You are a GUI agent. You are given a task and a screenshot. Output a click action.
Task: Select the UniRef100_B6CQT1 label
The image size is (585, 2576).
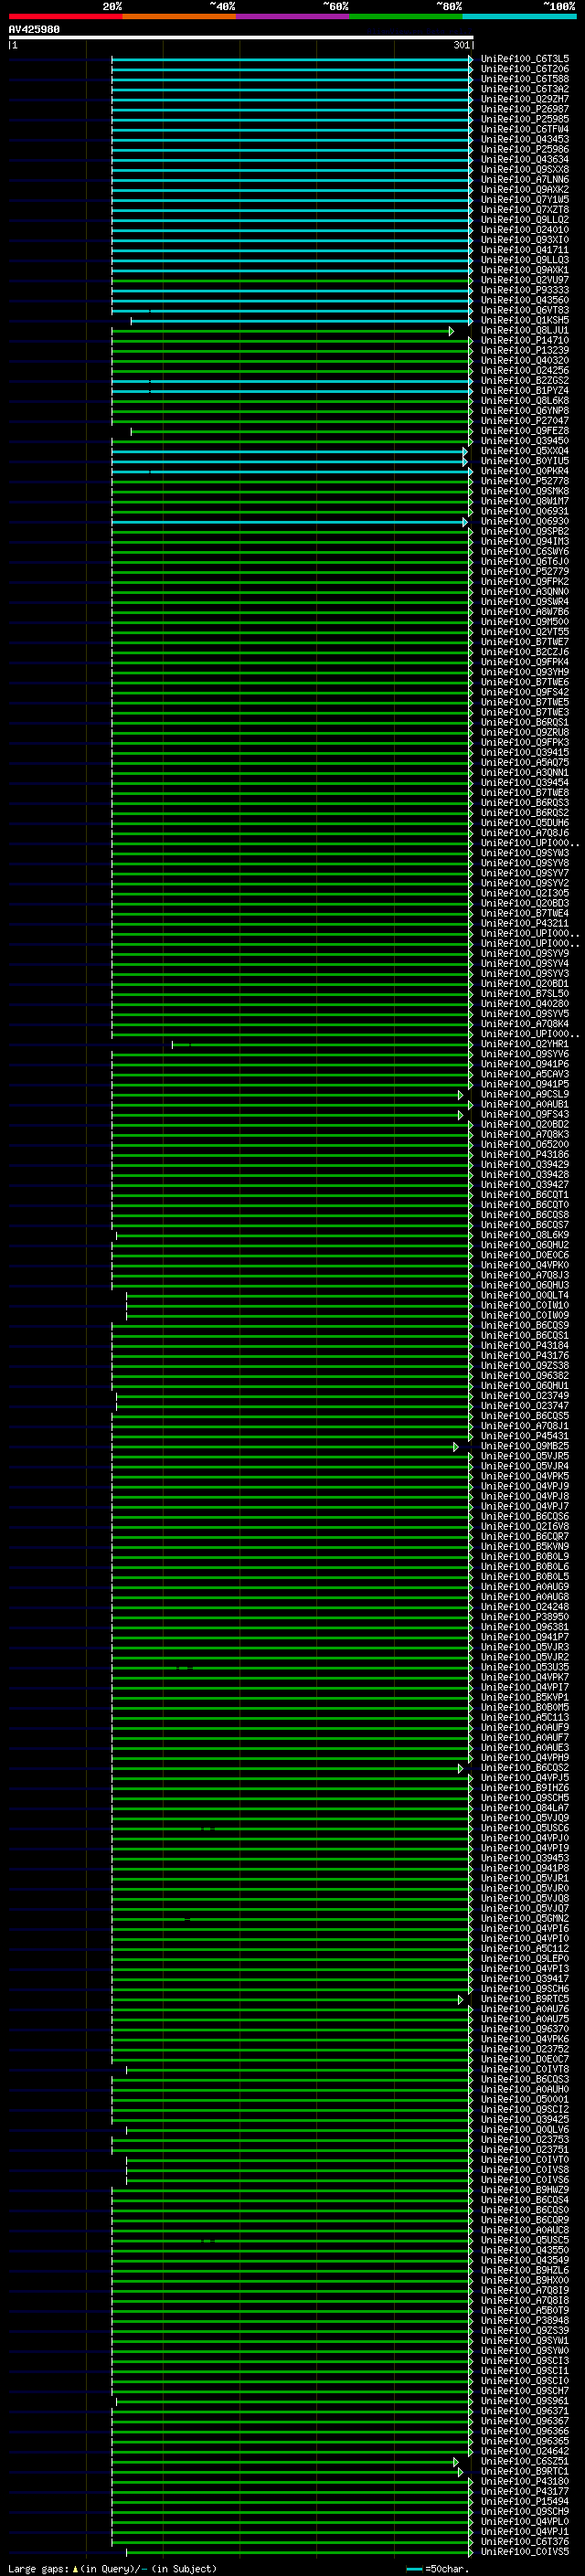tap(525, 1195)
